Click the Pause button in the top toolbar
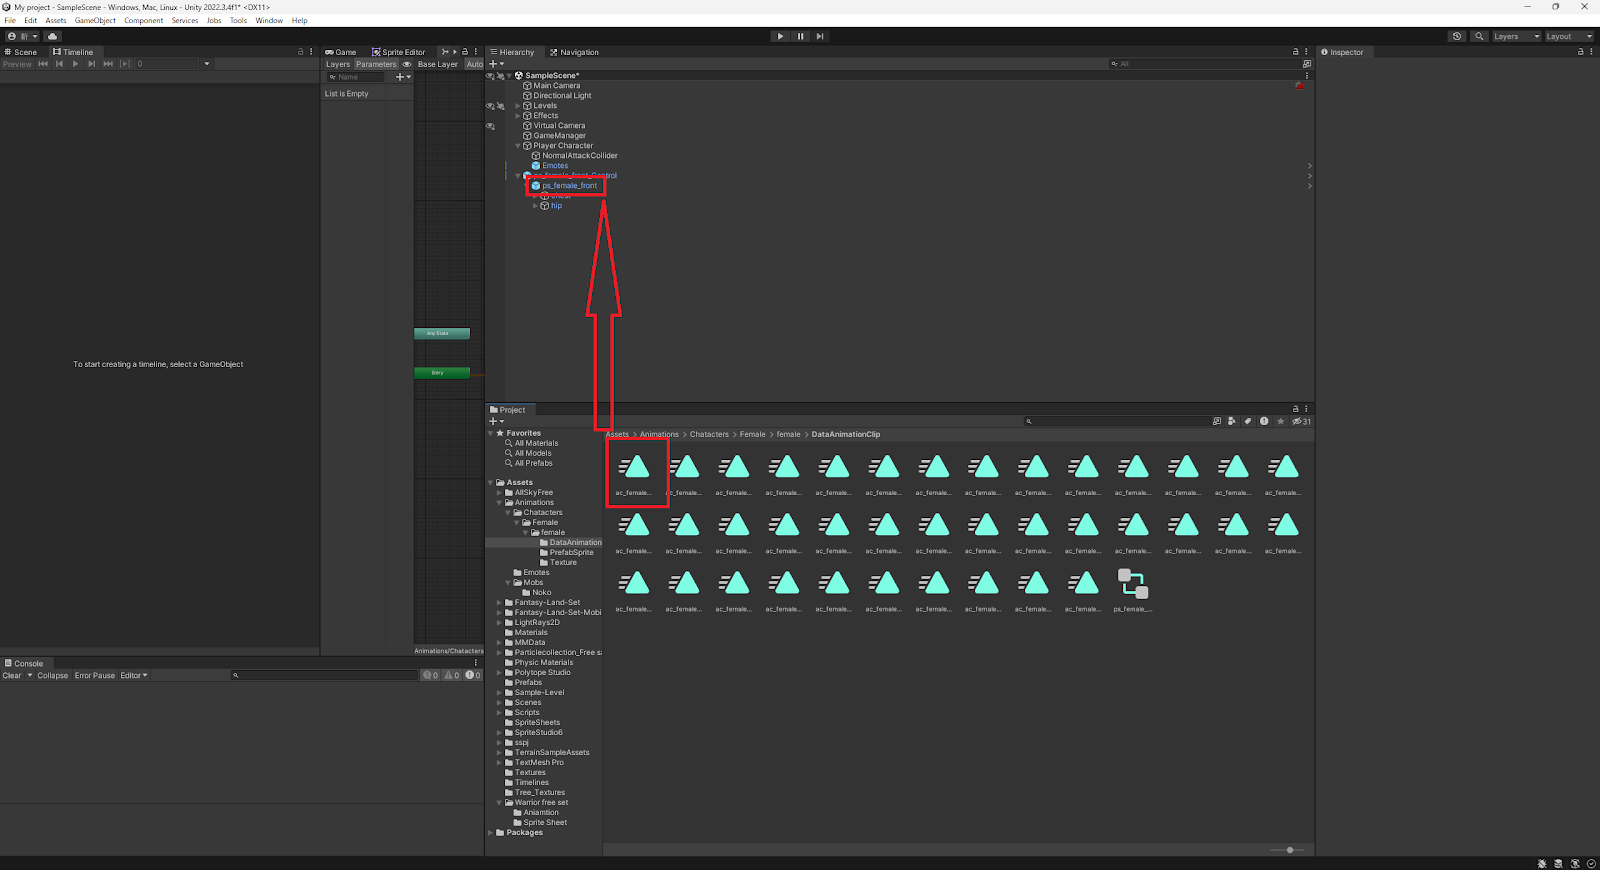 click(800, 36)
